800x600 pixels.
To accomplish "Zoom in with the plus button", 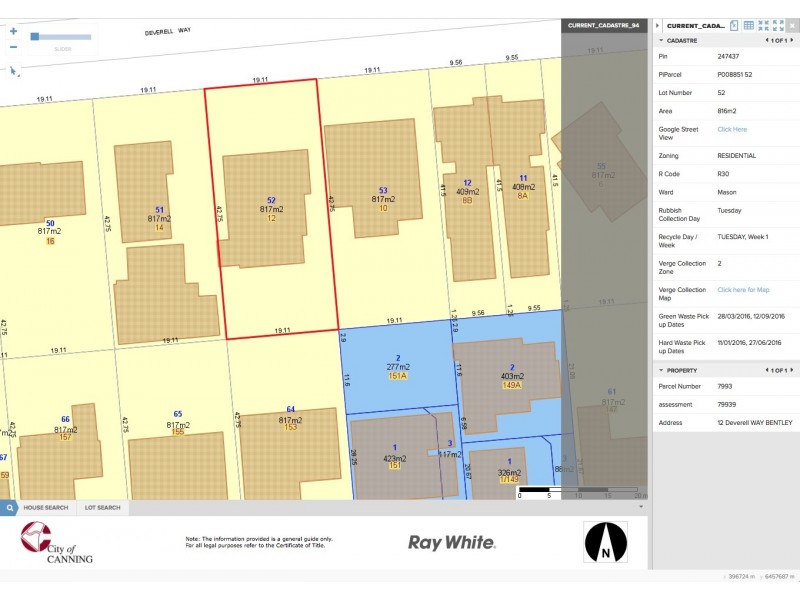I will coord(13,31).
